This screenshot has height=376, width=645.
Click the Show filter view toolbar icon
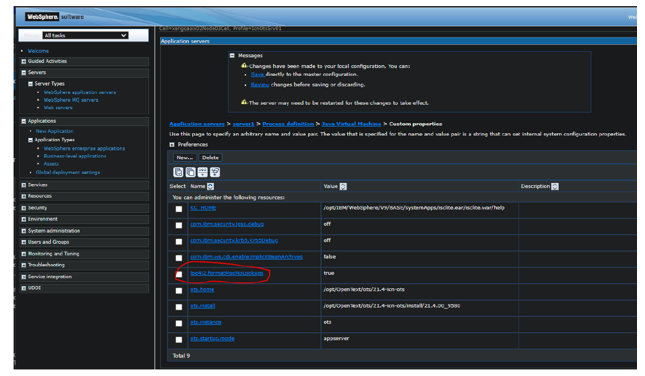click(203, 172)
